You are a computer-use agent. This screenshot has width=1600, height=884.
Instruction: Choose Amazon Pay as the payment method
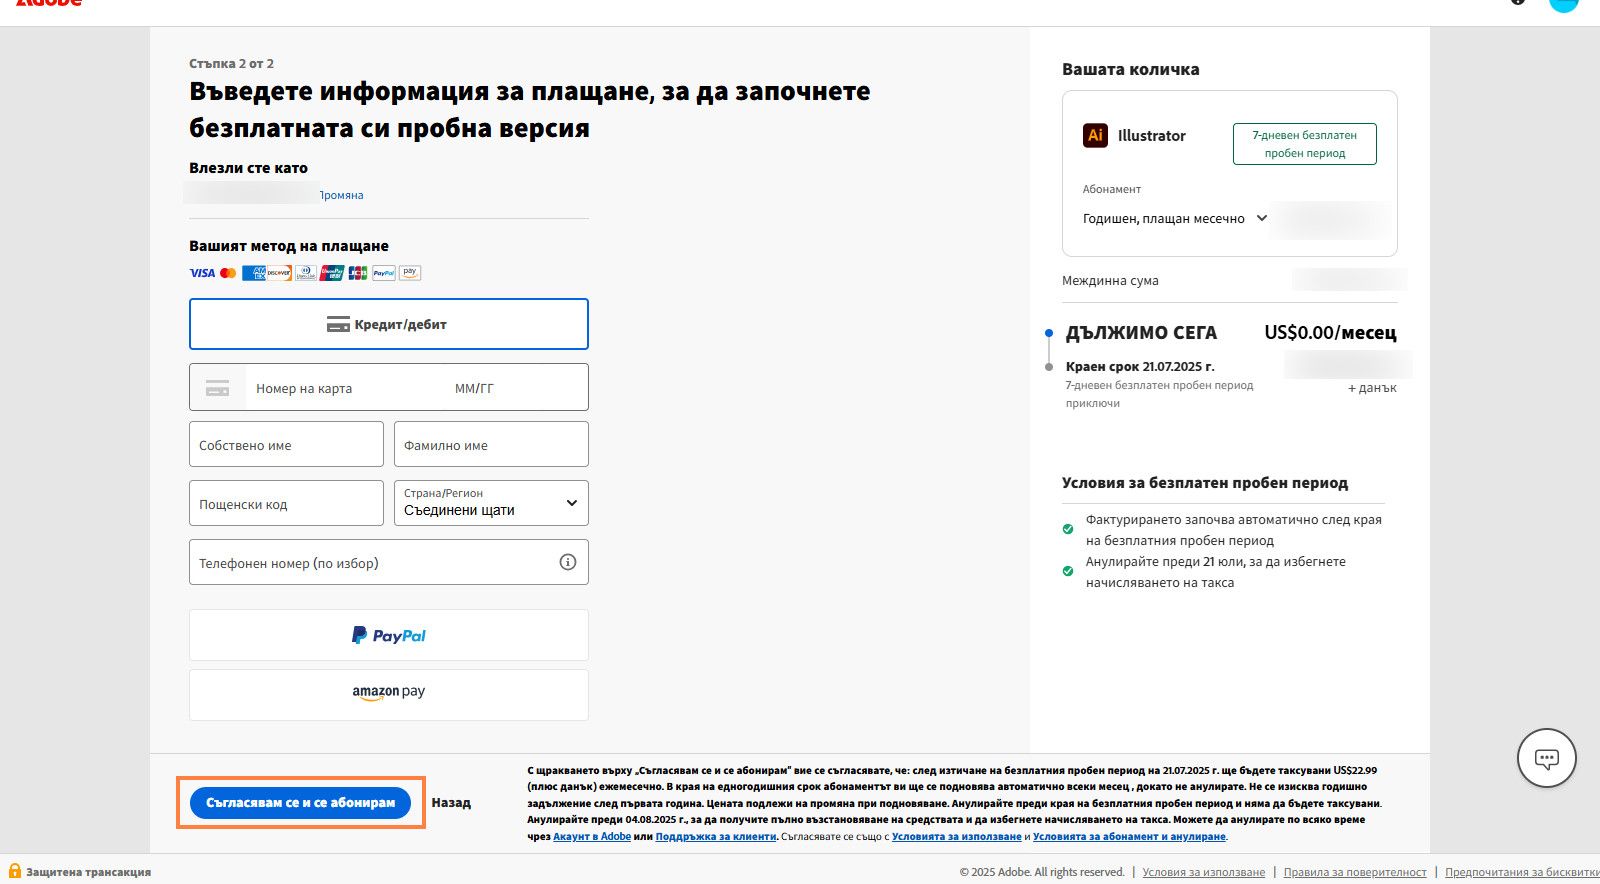pos(389,694)
